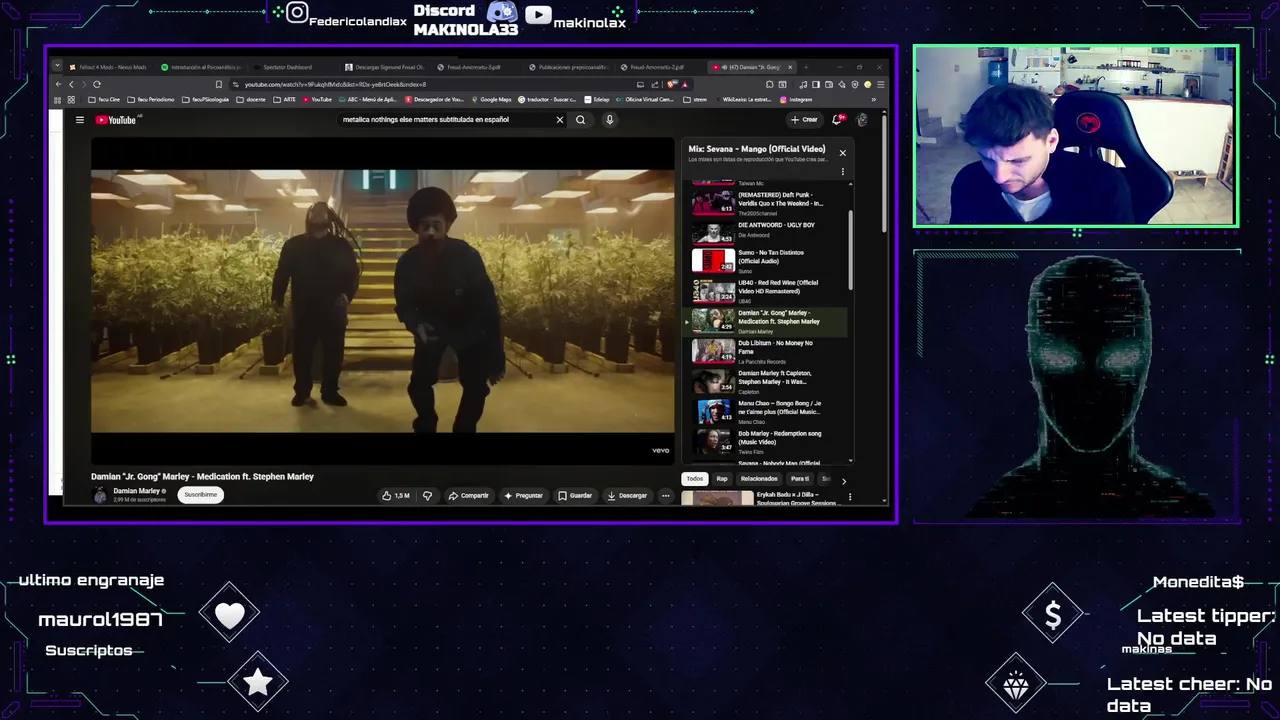
Task: Play Bob Marley - Redemption song item
Action: (767, 441)
